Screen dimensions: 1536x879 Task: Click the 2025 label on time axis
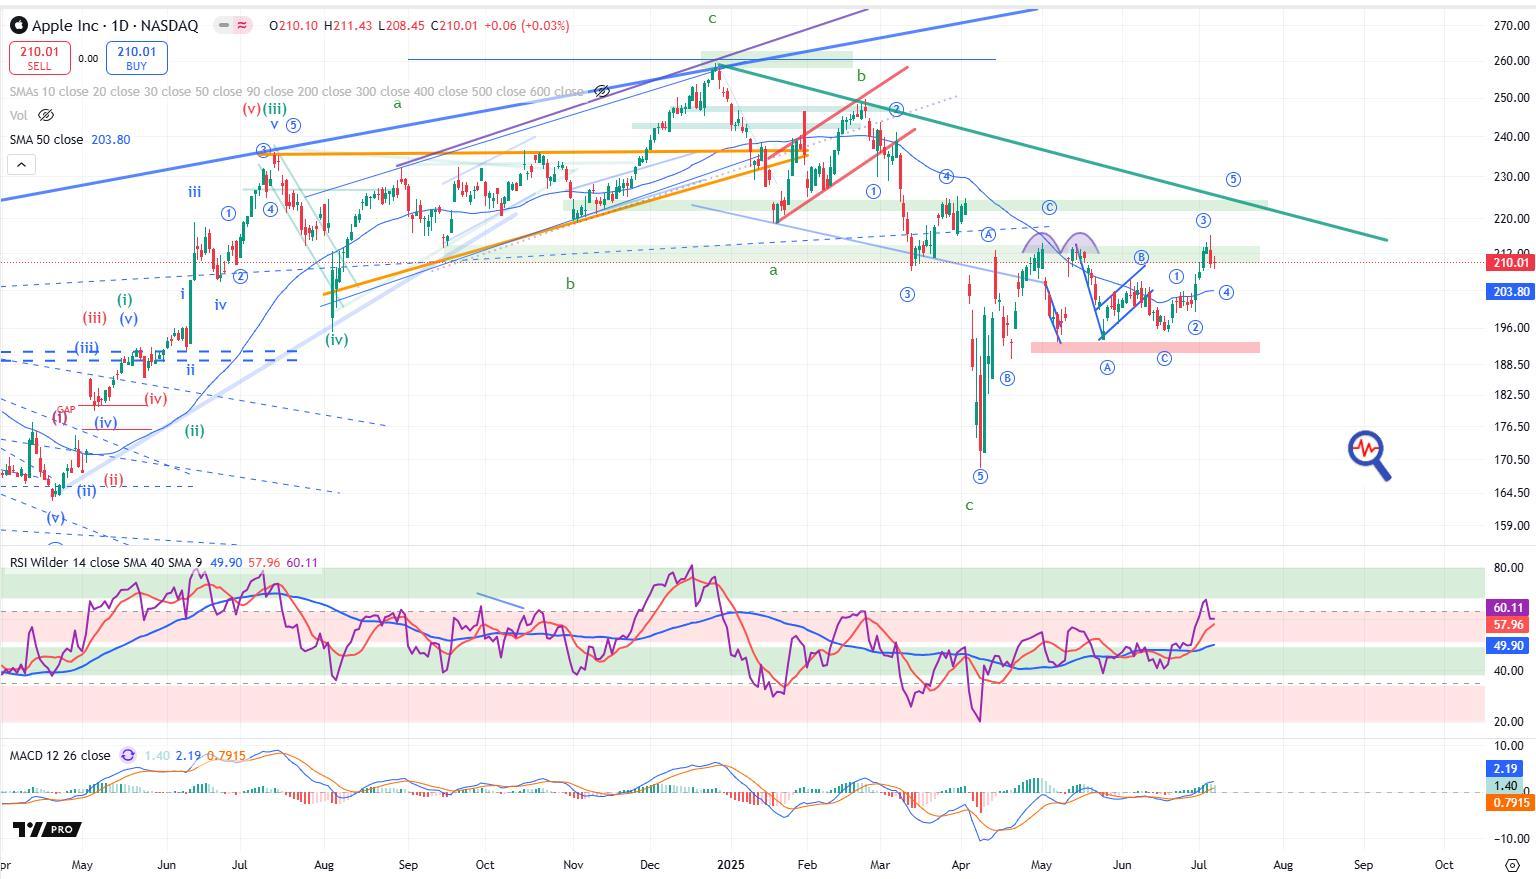(x=731, y=864)
